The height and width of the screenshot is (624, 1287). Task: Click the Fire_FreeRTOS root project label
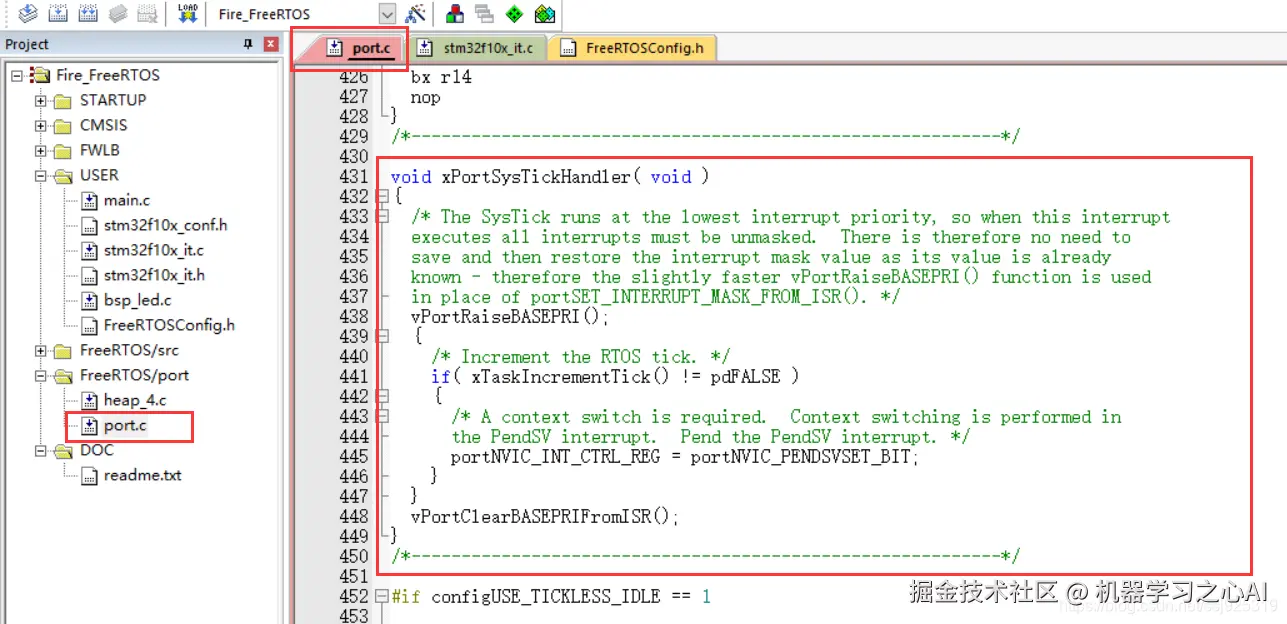(108, 75)
